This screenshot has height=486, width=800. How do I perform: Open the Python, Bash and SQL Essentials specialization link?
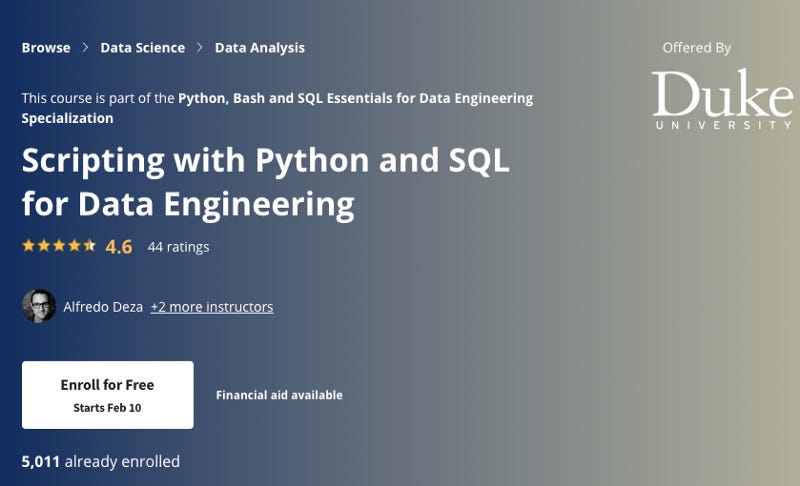[277, 108]
